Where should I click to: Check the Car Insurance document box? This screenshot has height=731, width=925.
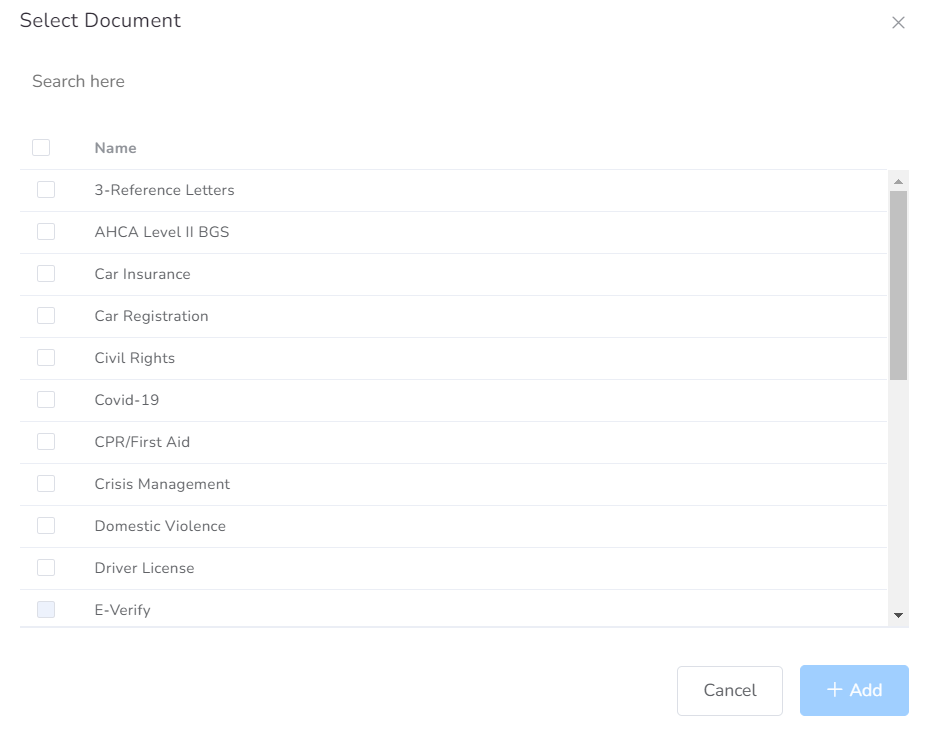click(46, 274)
